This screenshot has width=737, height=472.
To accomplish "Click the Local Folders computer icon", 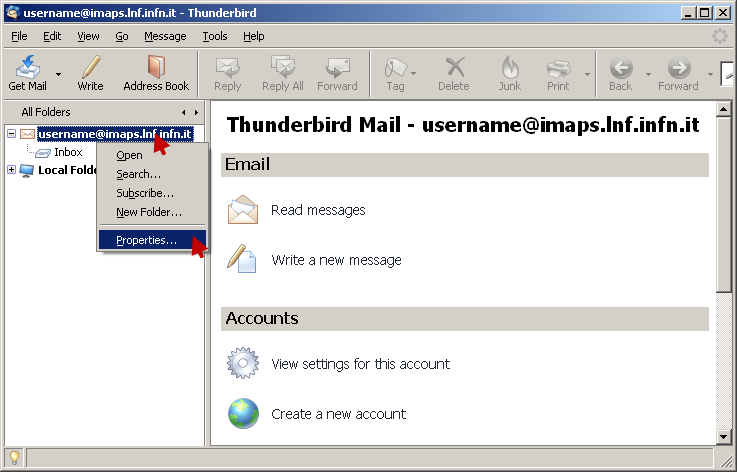I will (x=27, y=170).
